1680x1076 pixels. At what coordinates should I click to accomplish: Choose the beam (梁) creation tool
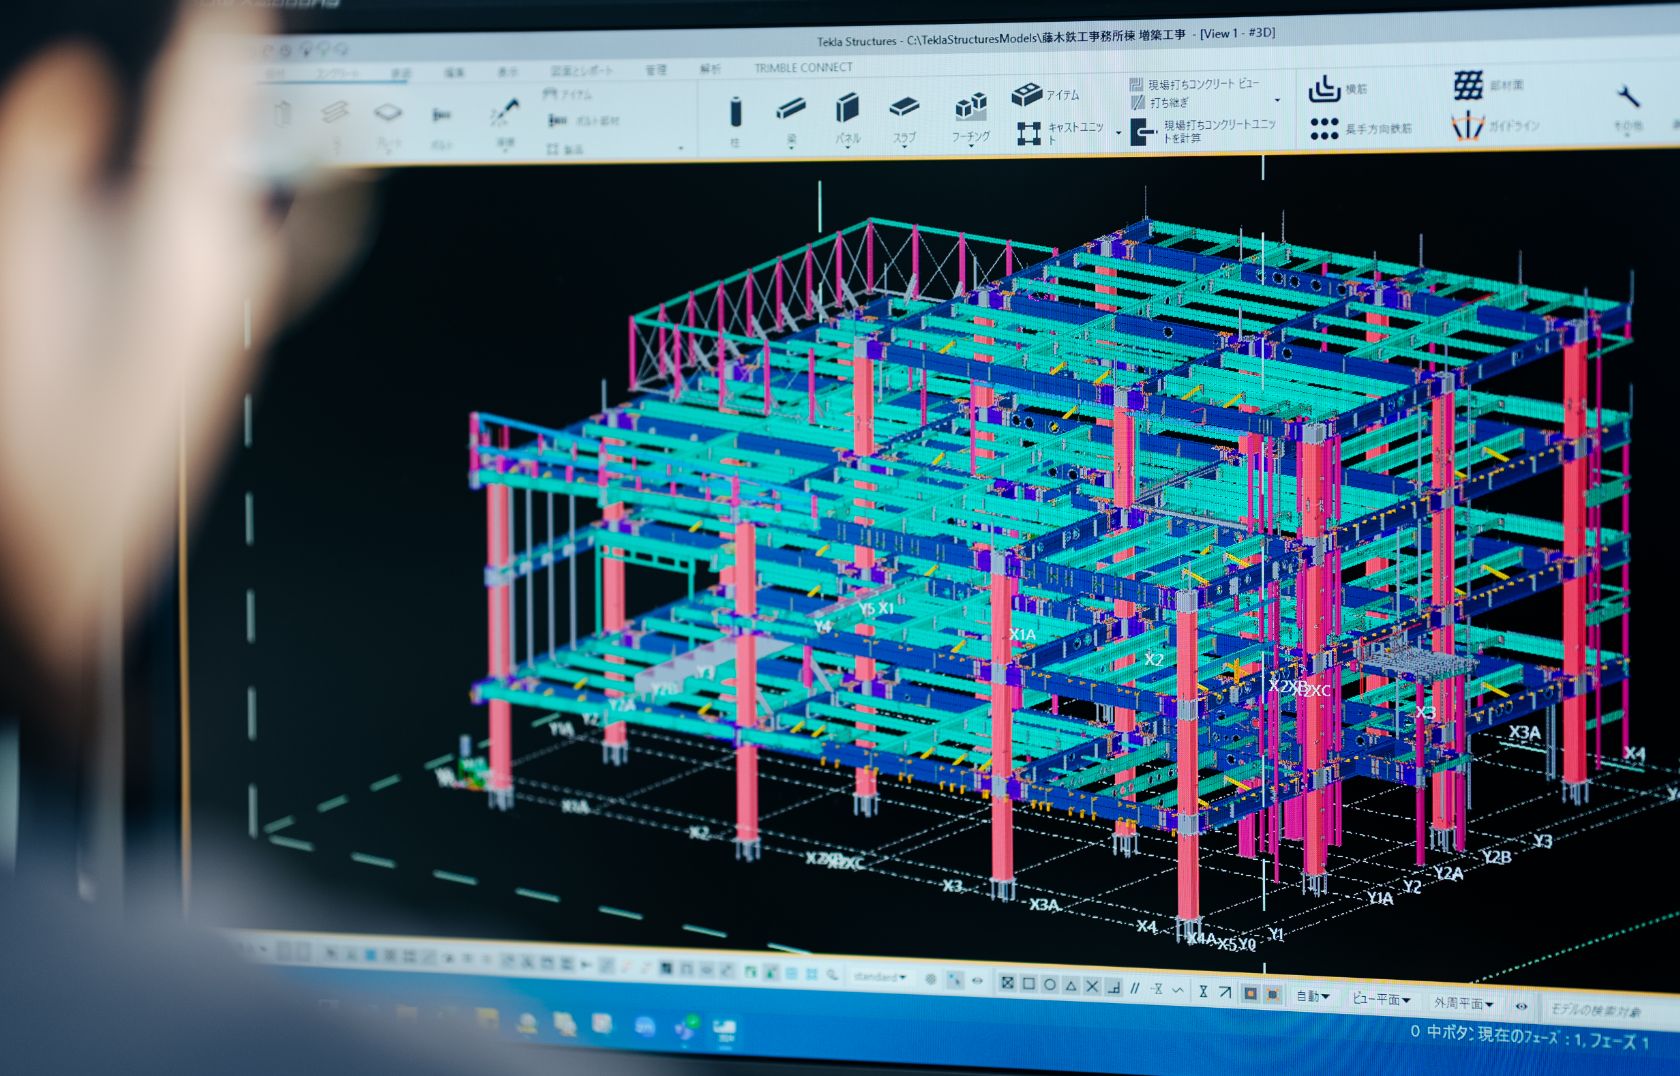pyautogui.click(x=790, y=109)
